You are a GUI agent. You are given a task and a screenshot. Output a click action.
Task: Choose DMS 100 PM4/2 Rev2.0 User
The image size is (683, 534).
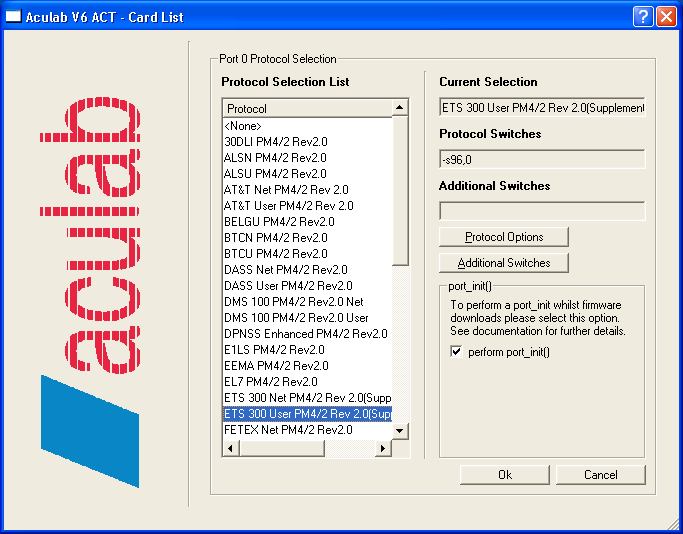308,318
